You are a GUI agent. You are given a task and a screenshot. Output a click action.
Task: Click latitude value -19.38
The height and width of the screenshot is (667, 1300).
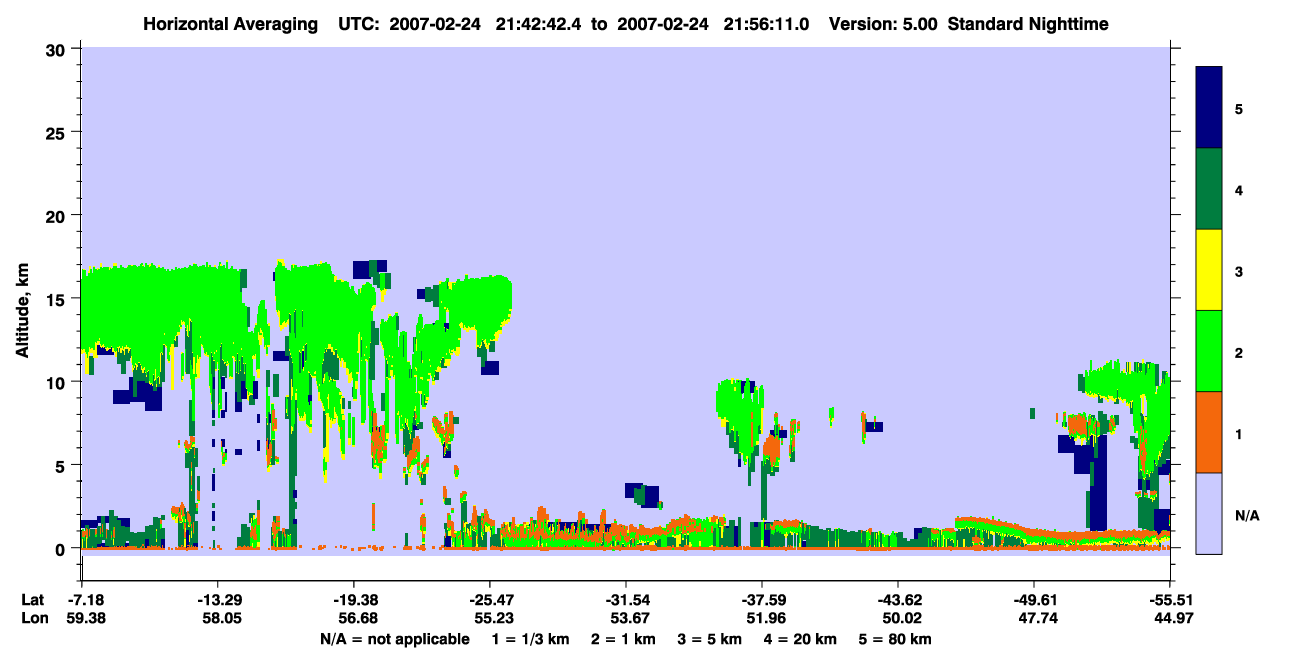click(353, 600)
